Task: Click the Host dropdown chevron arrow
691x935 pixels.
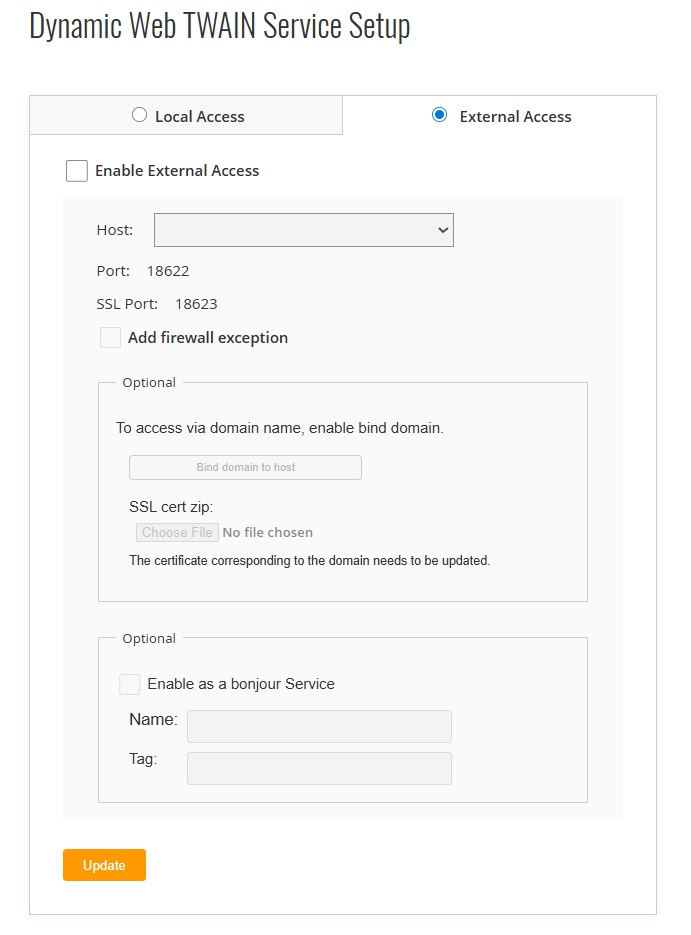Action: tap(443, 230)
